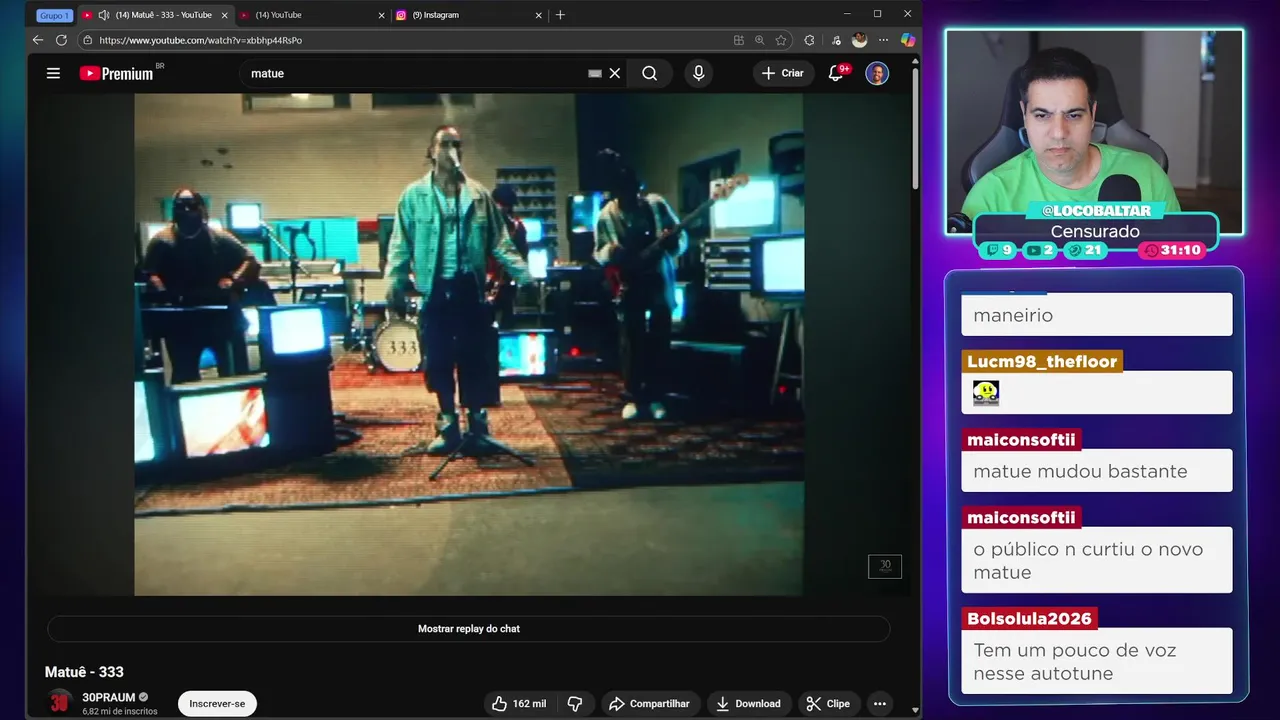Click the Clipe button

coord(828,704)
